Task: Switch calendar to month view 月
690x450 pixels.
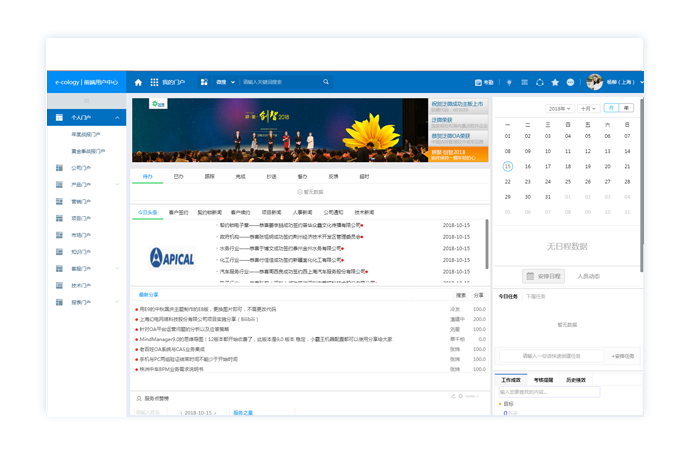Action: [x=611, y=108]
